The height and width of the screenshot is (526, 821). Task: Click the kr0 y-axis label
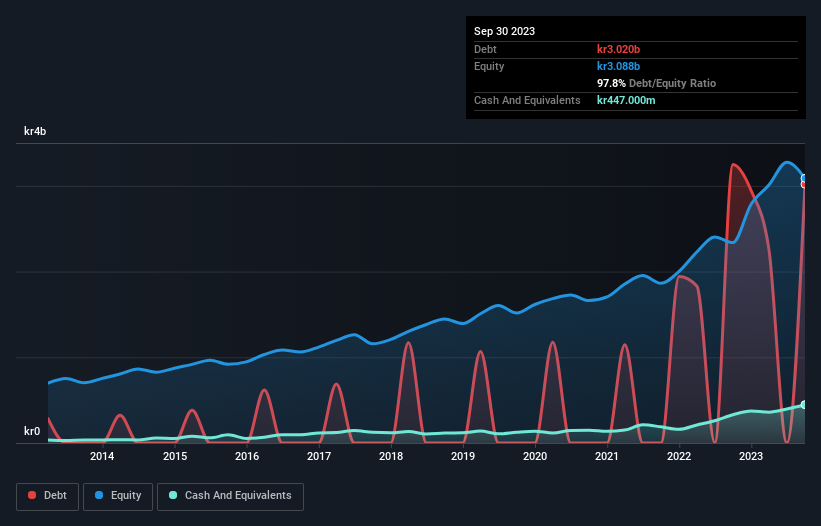32,431
